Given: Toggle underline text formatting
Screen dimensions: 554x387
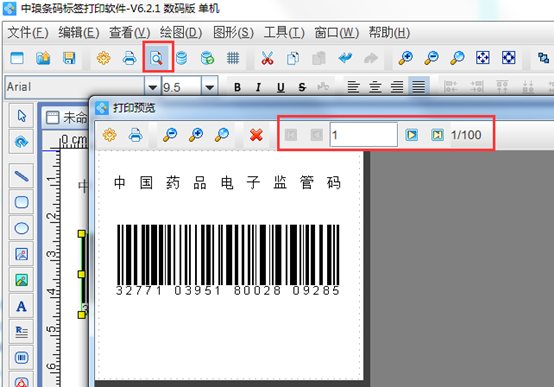Looking at the screenshot, I should (281, 87).
